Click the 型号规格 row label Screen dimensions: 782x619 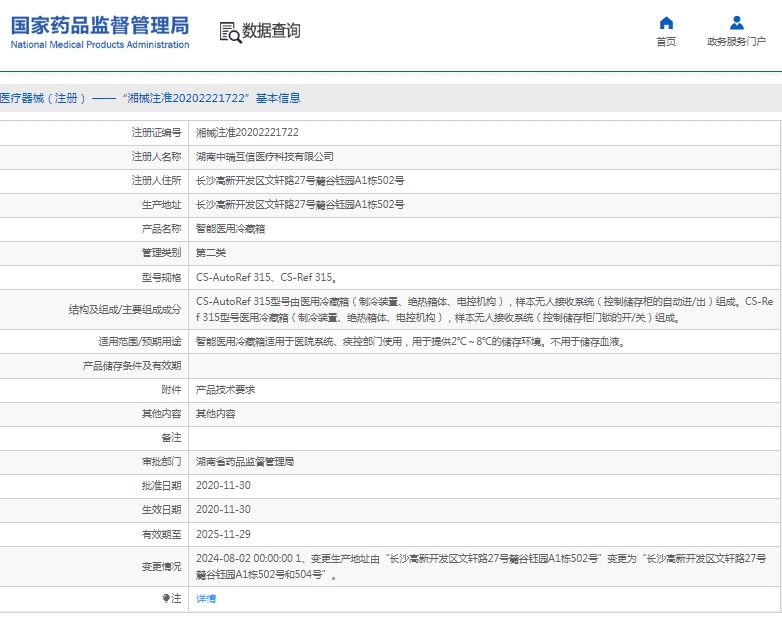pos(161,277)
